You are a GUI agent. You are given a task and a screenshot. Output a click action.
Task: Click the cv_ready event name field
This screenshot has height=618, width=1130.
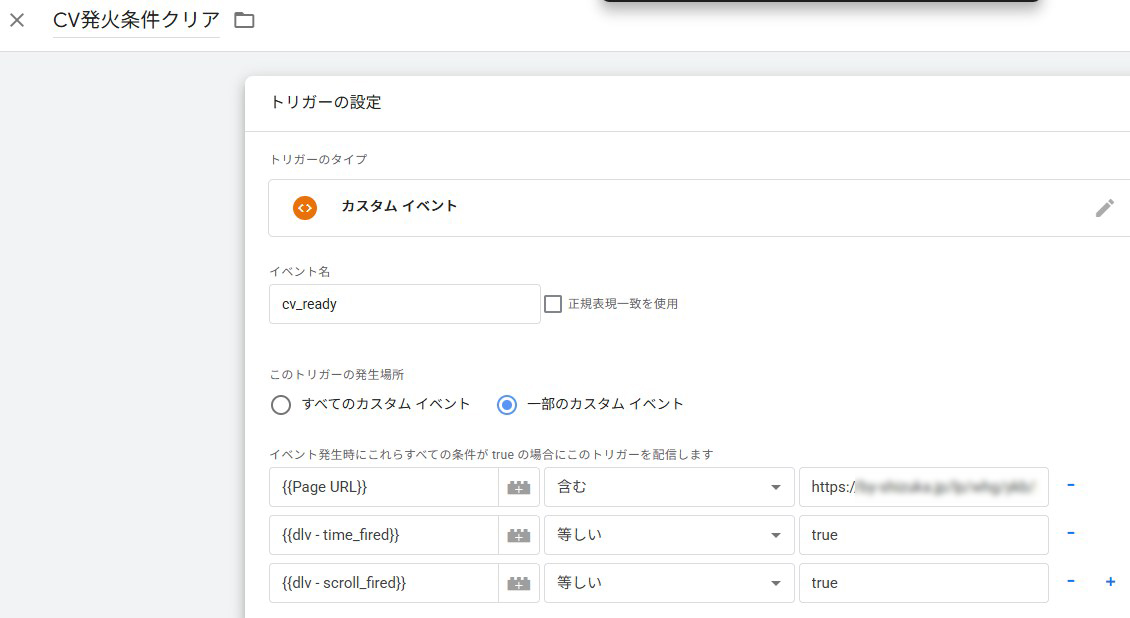[x=404, y=304]
